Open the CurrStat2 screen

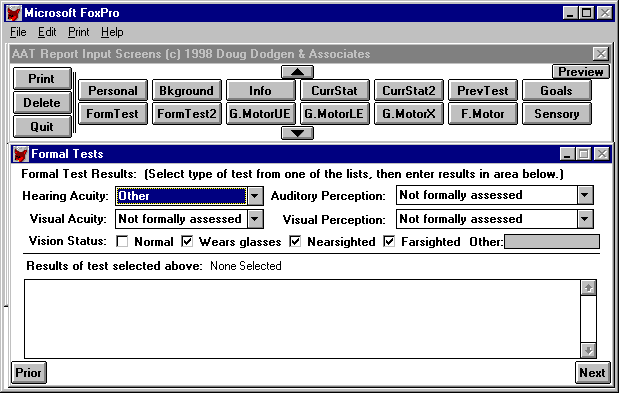pyautogui.click(x=409, y=90)
